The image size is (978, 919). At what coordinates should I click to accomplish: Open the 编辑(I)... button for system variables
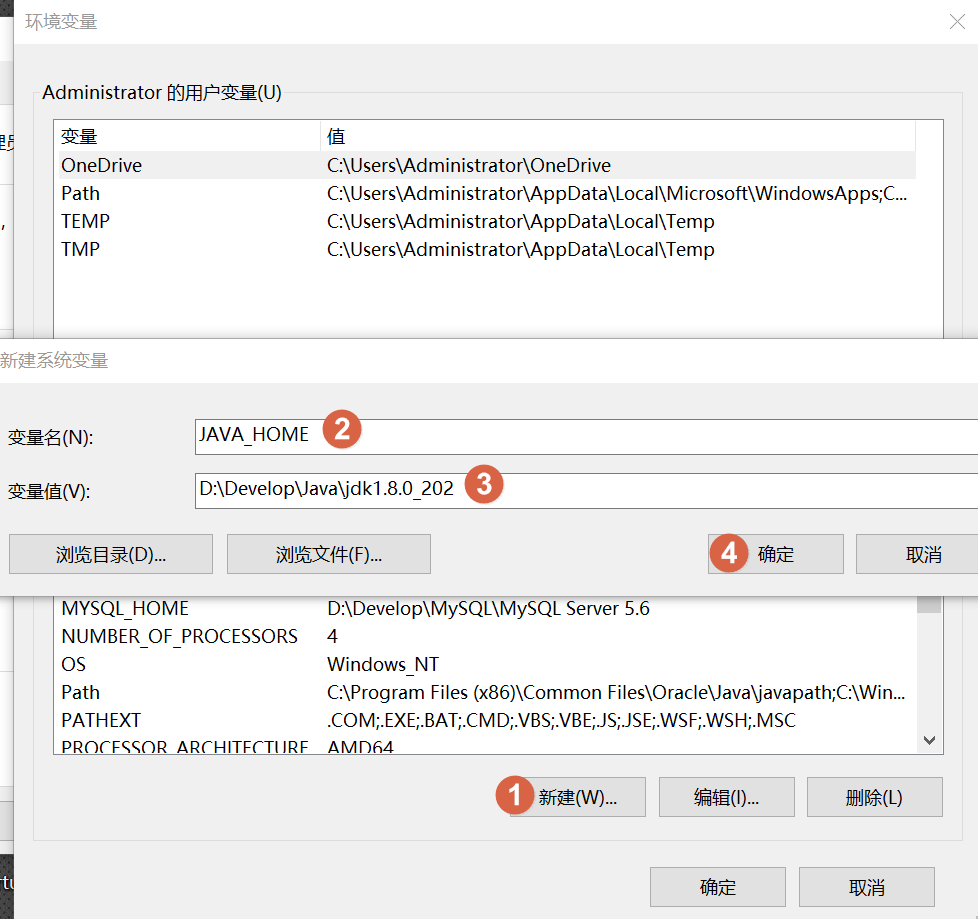click(x=726, y=797)
